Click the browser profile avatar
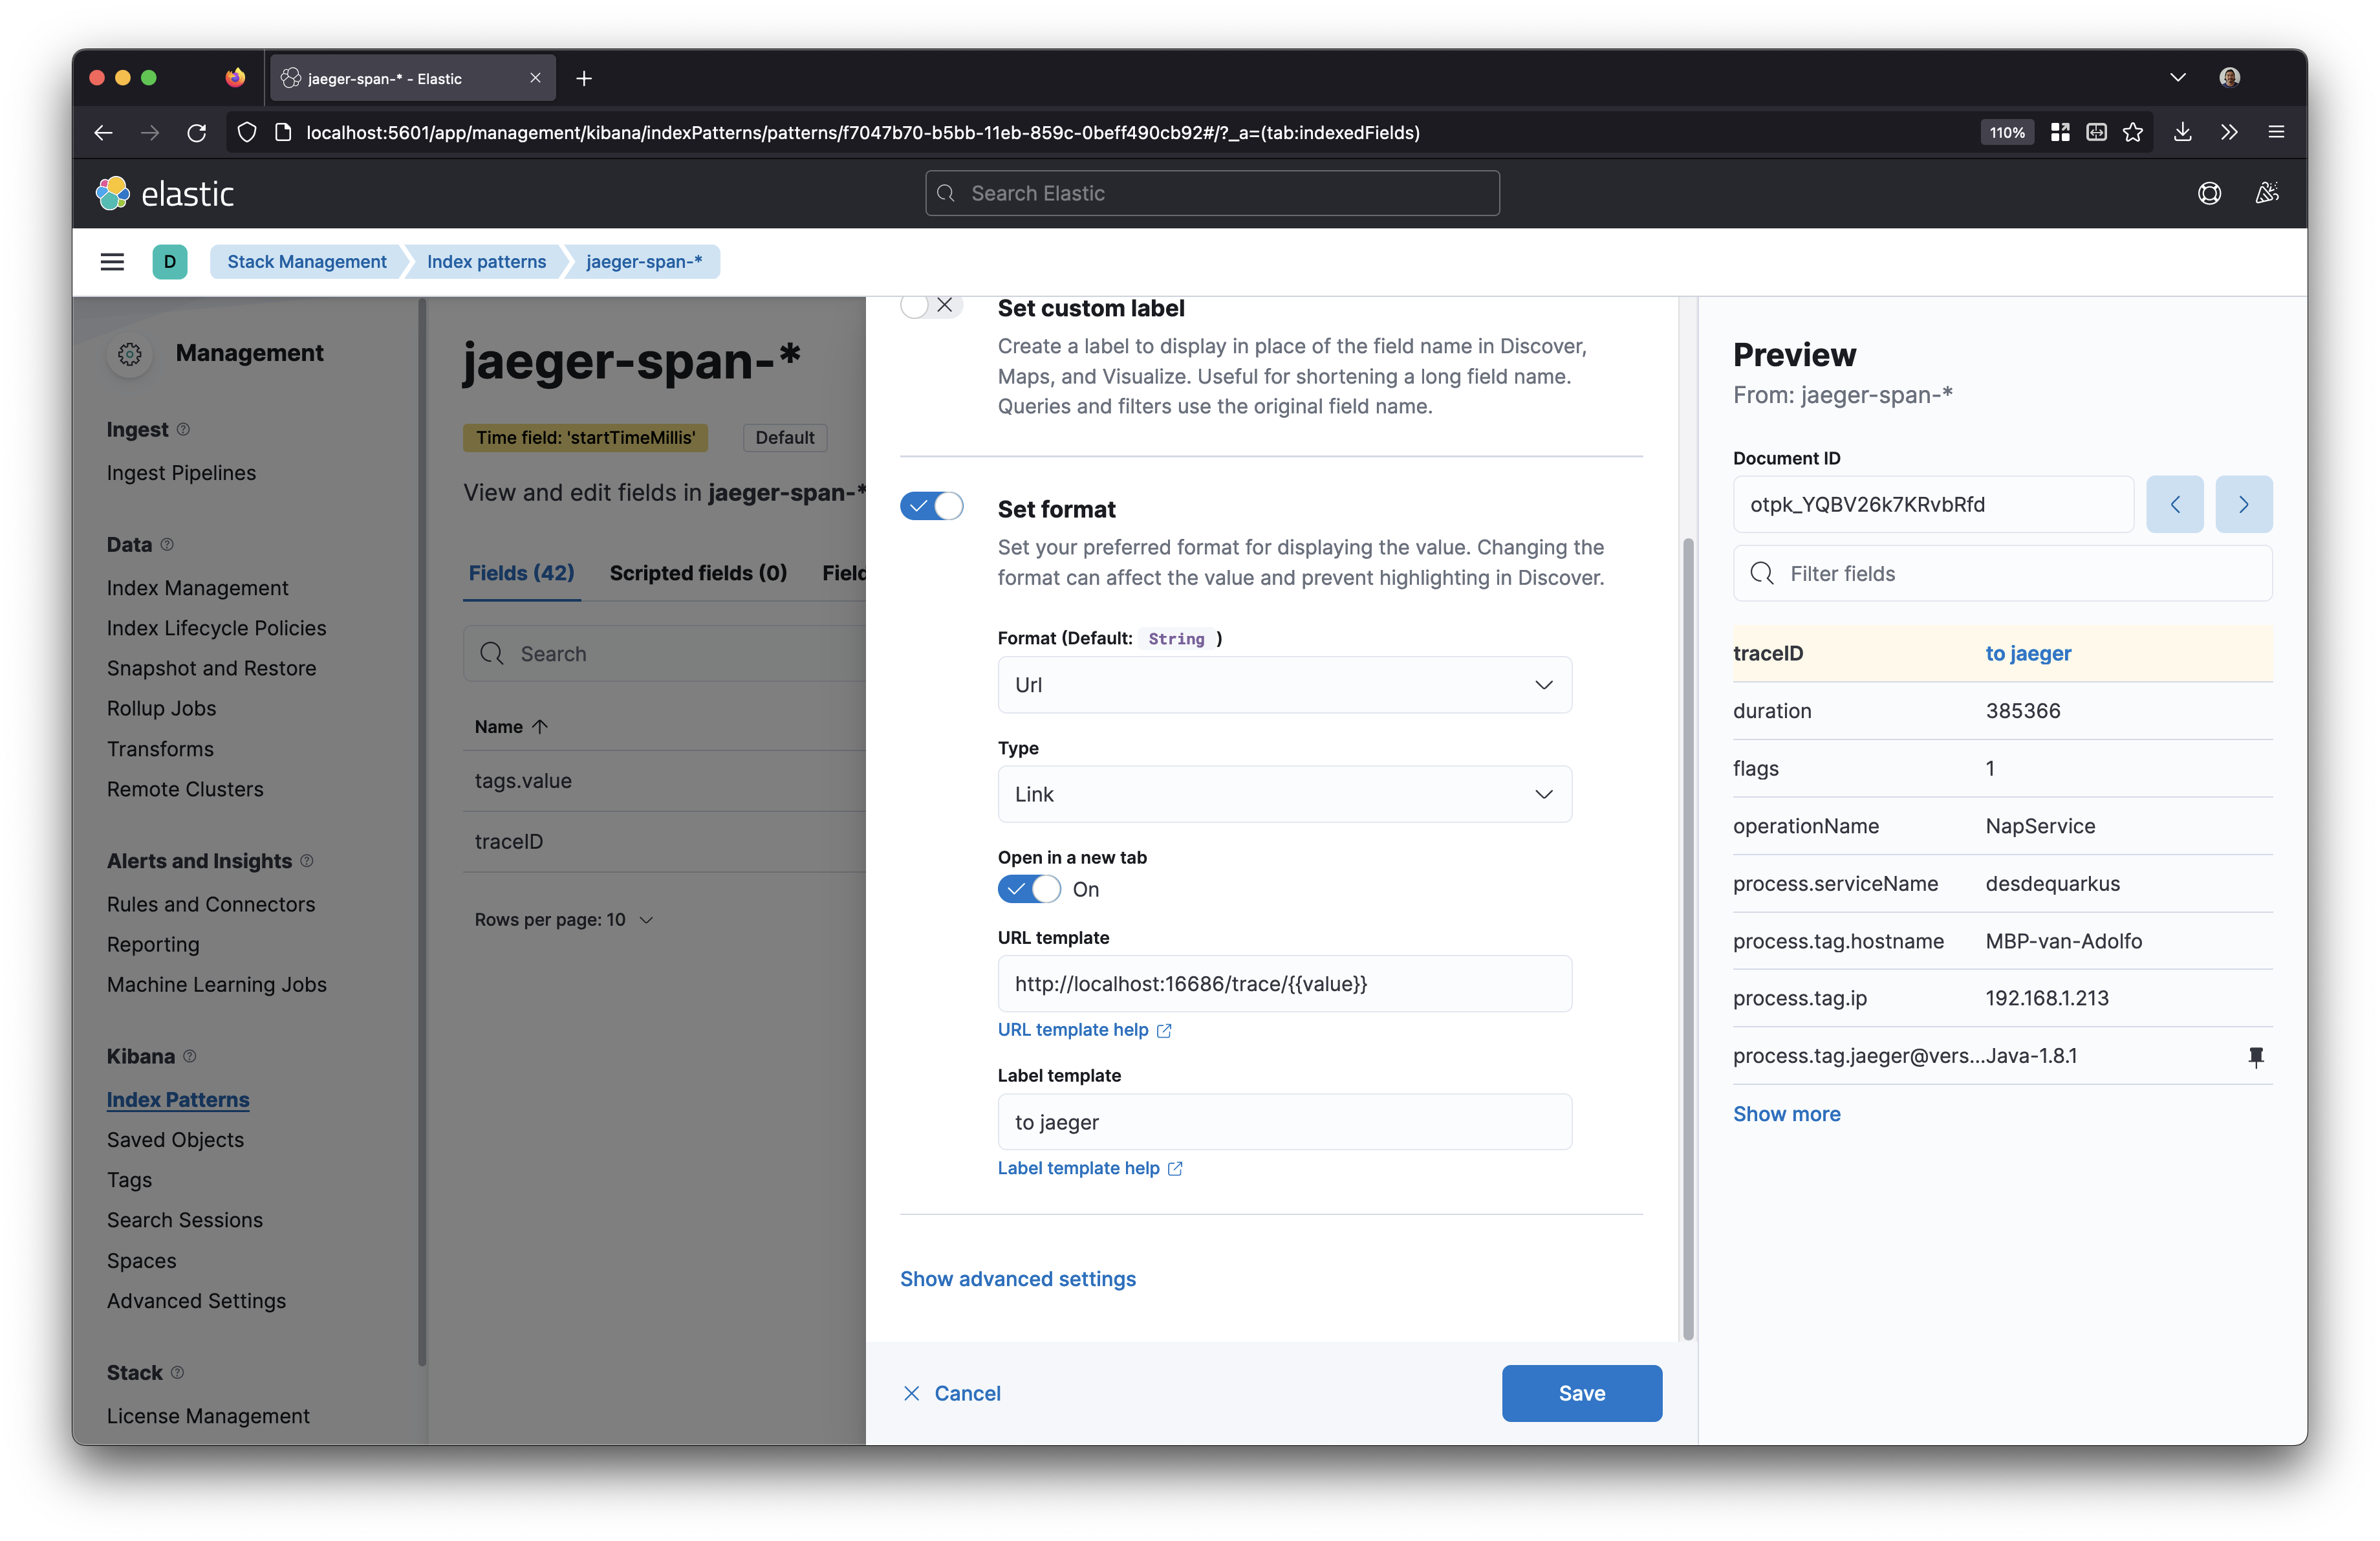Viewport: 2380px width, 1541px height. point(2229,78)
